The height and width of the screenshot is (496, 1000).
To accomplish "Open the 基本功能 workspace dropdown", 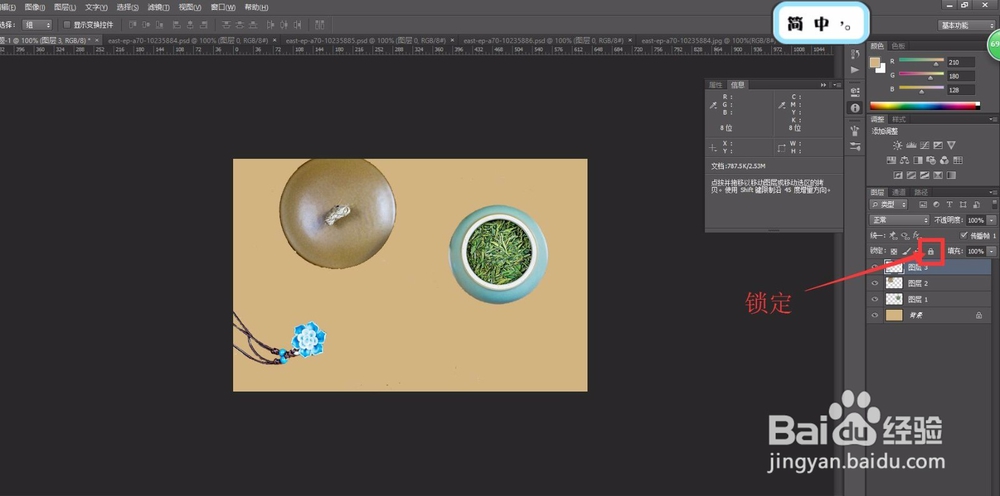I will coord(966,25).
